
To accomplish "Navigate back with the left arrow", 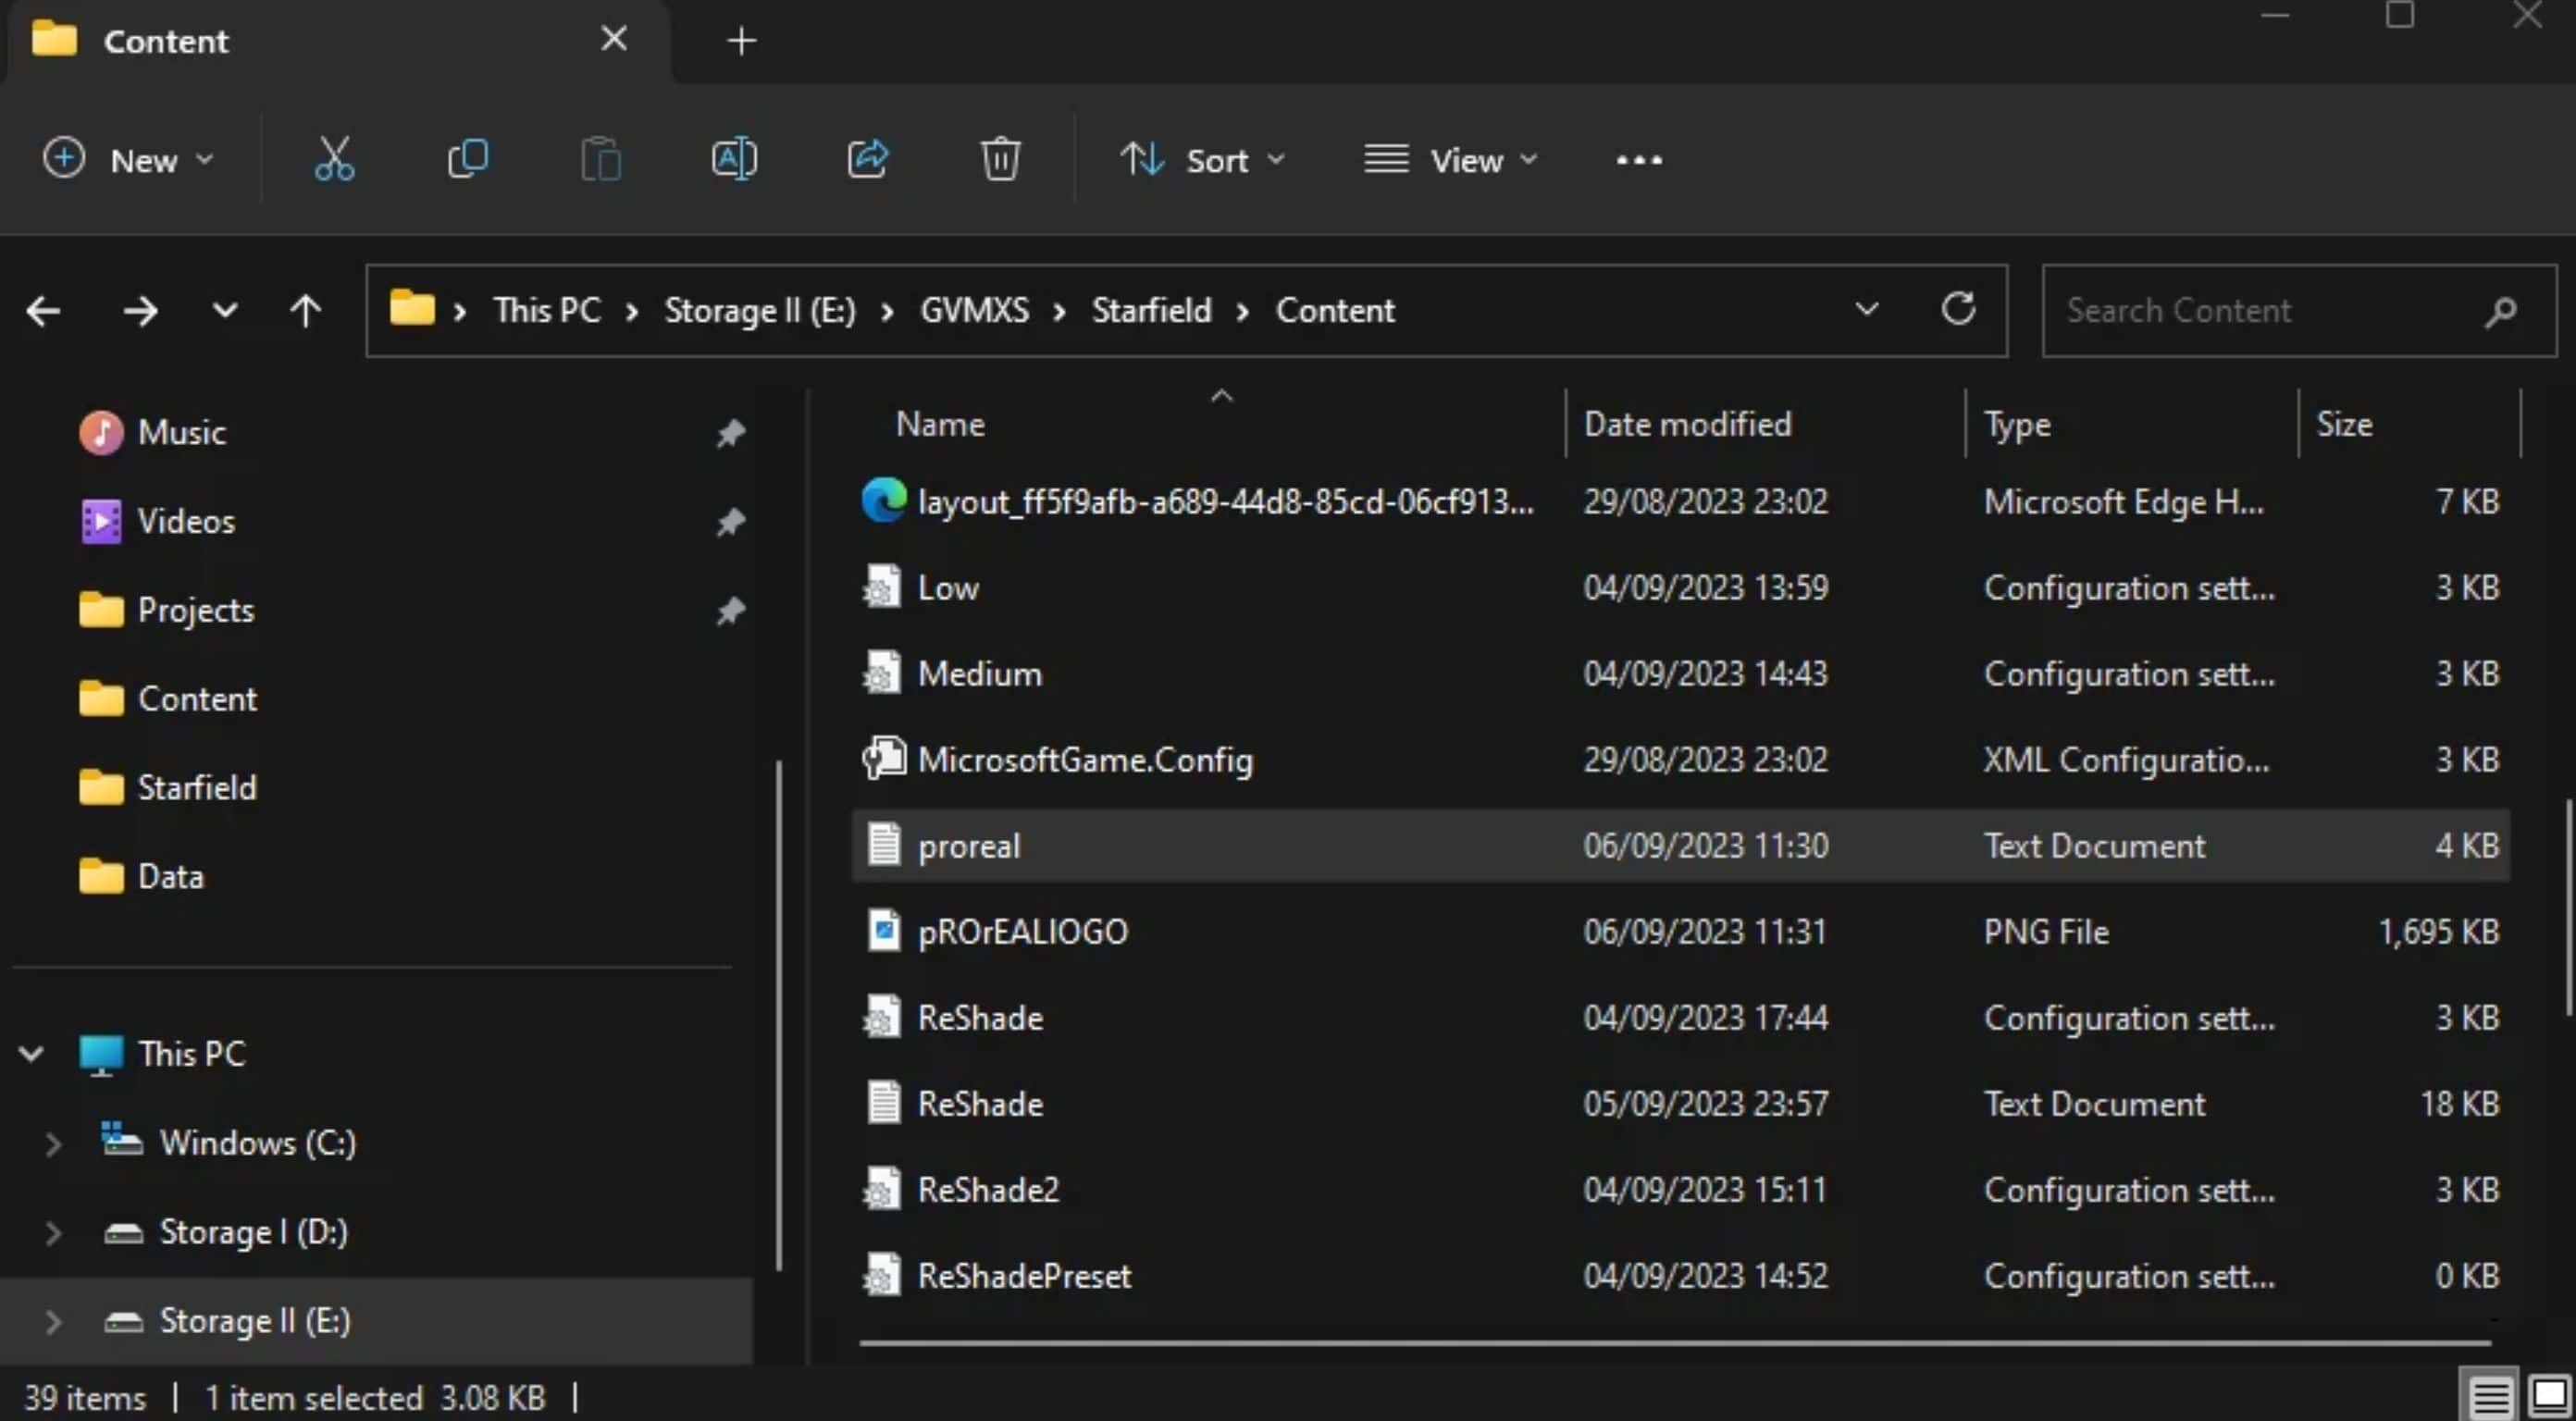I will coord(43,311).
